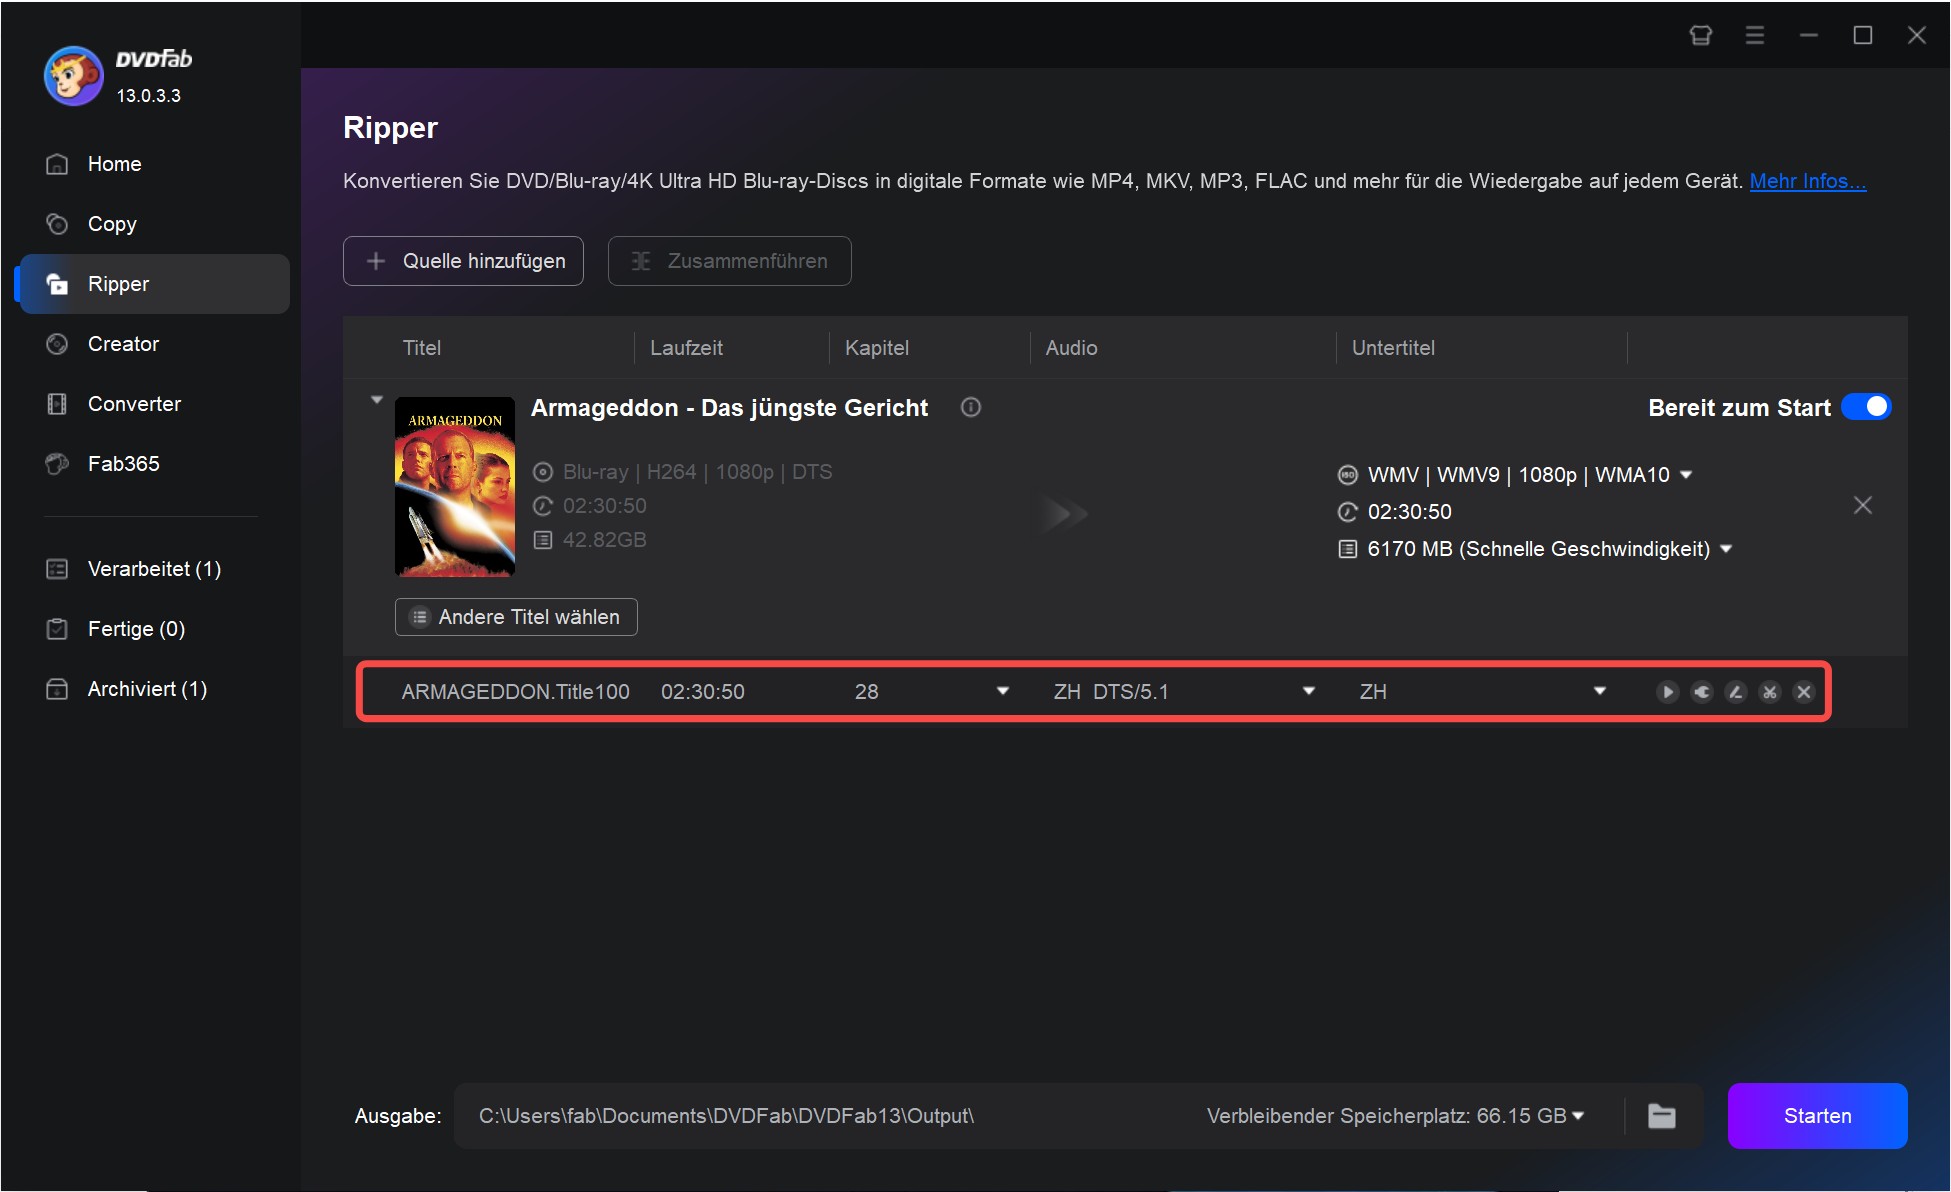Viewport: 1951px width, 1192px height.
Task: Open the DVDFab store/skin icon in title bar
Action: click(x=1700, y=35)
